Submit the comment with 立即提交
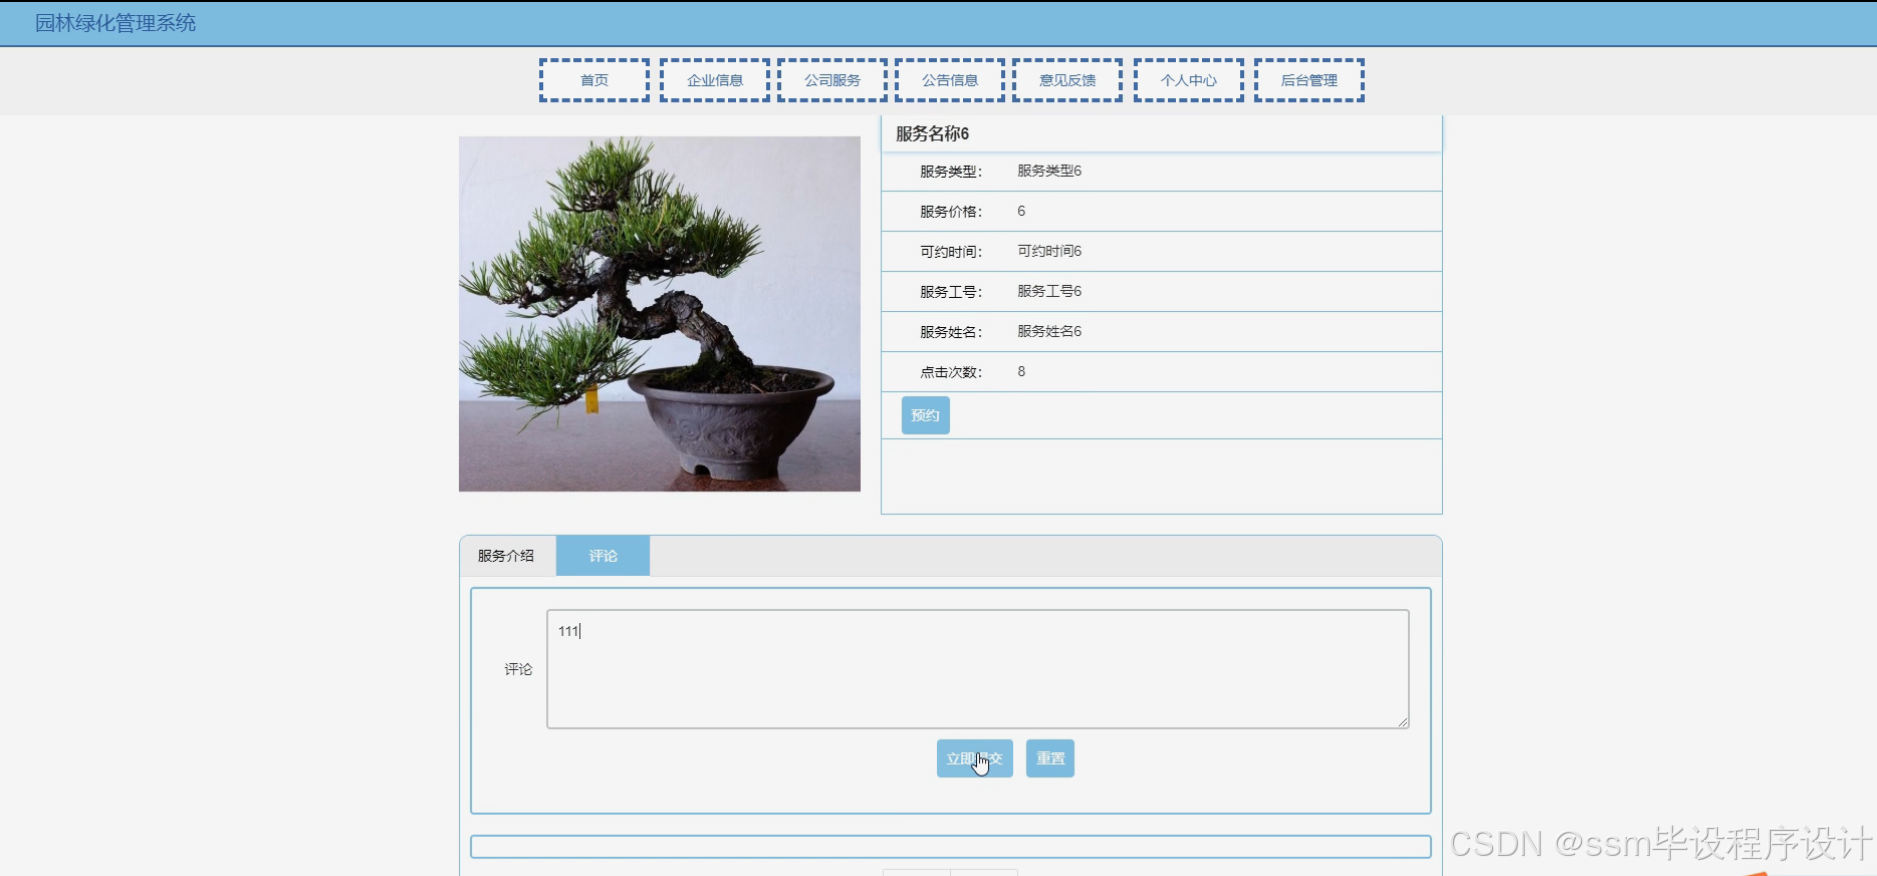1877x876 pixels. pos(975,758)
